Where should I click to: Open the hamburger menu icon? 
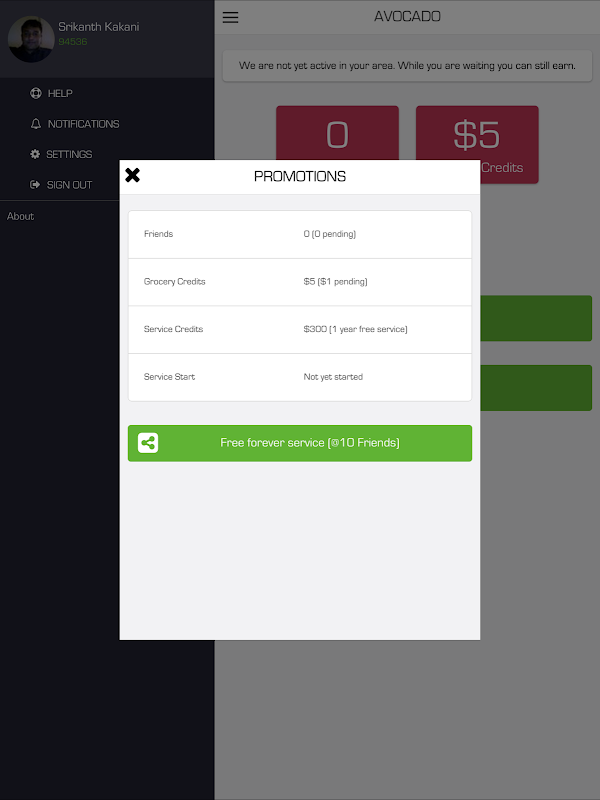[230, 17]
